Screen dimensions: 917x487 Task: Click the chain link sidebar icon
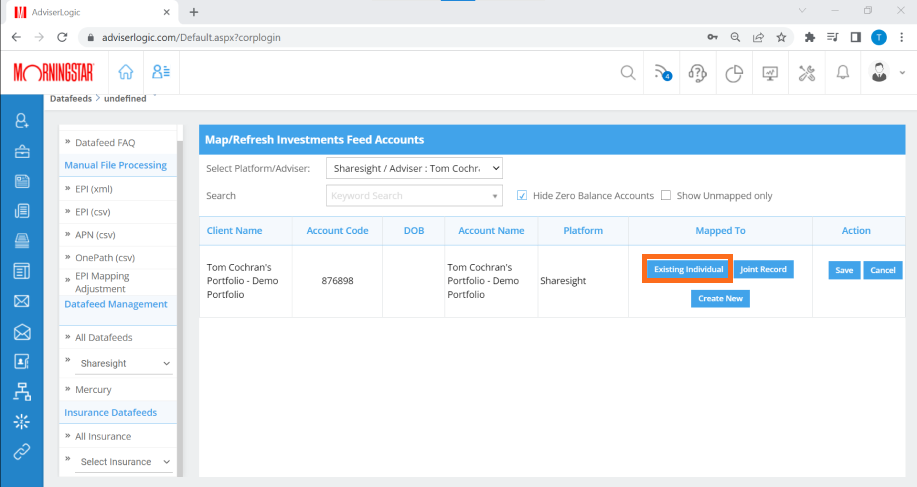(22, 451)
